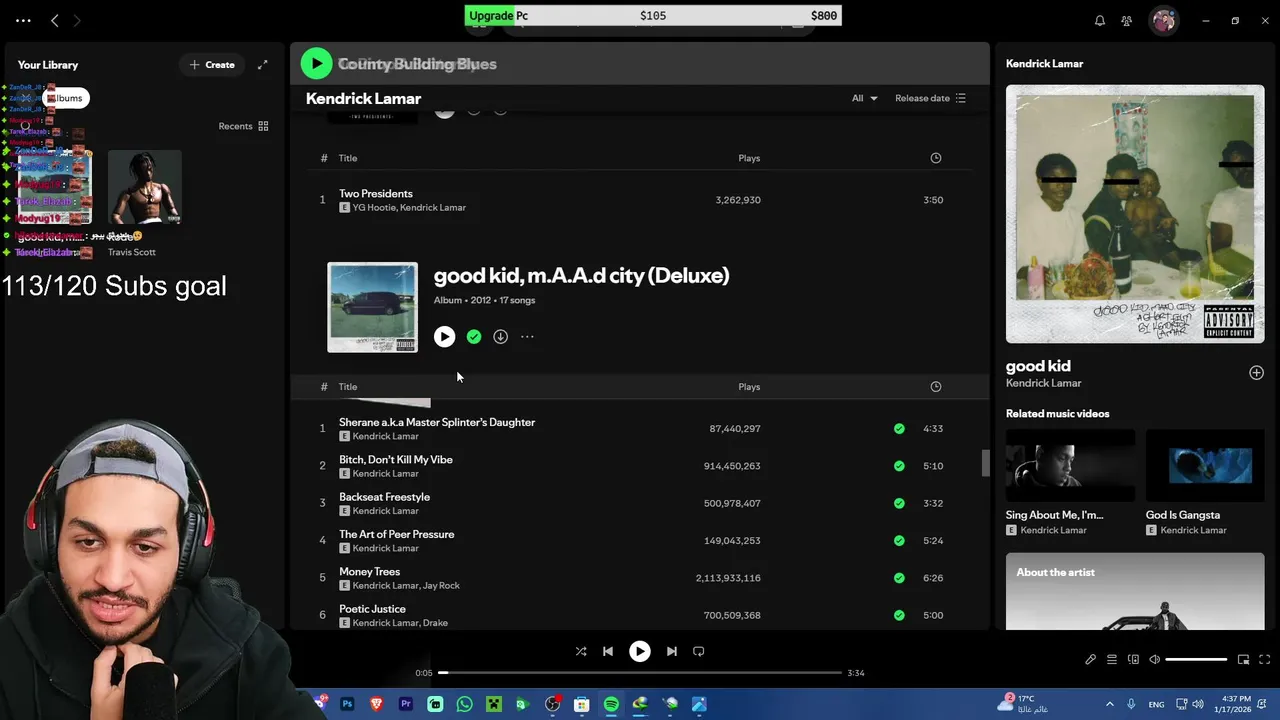The height and width of the screenshot is (720, 1280).
Task: Mute the Spotify volume speaker icon
Action: 1154,660
